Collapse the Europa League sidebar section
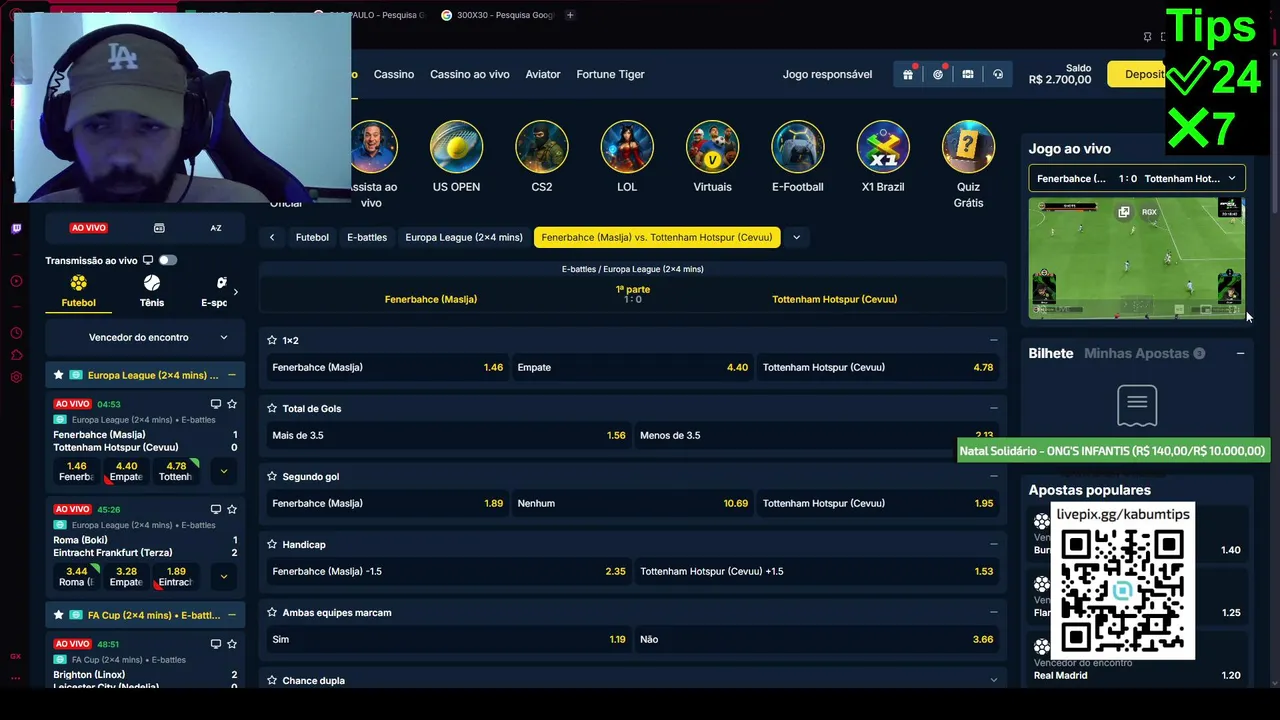This screenshot has width=1280, height=720. coord(232,375)
